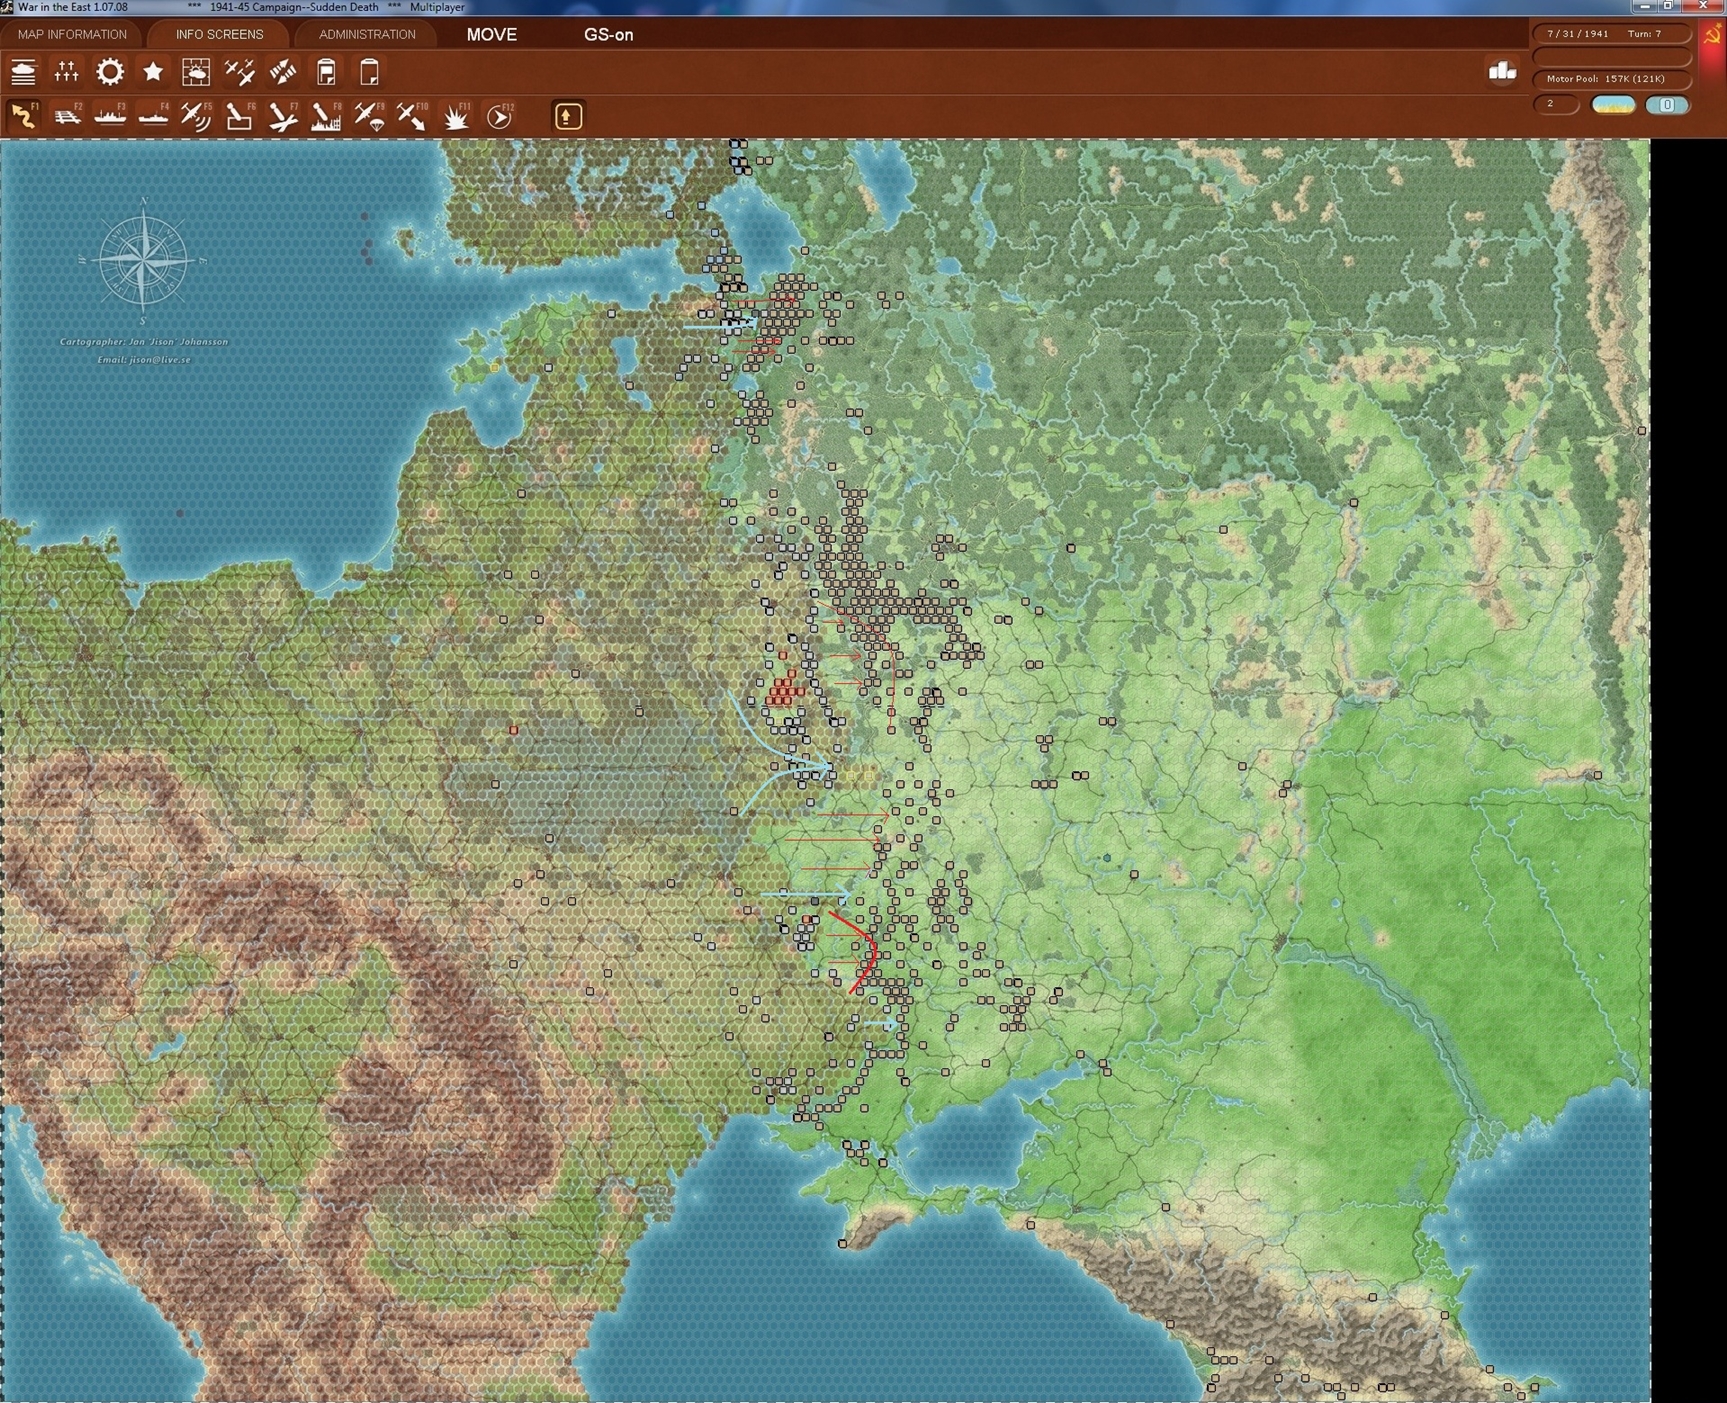Open the weather map screen icon
Image resolution: width=1727 pixels, height=1403 pixels.
[196, 72]
